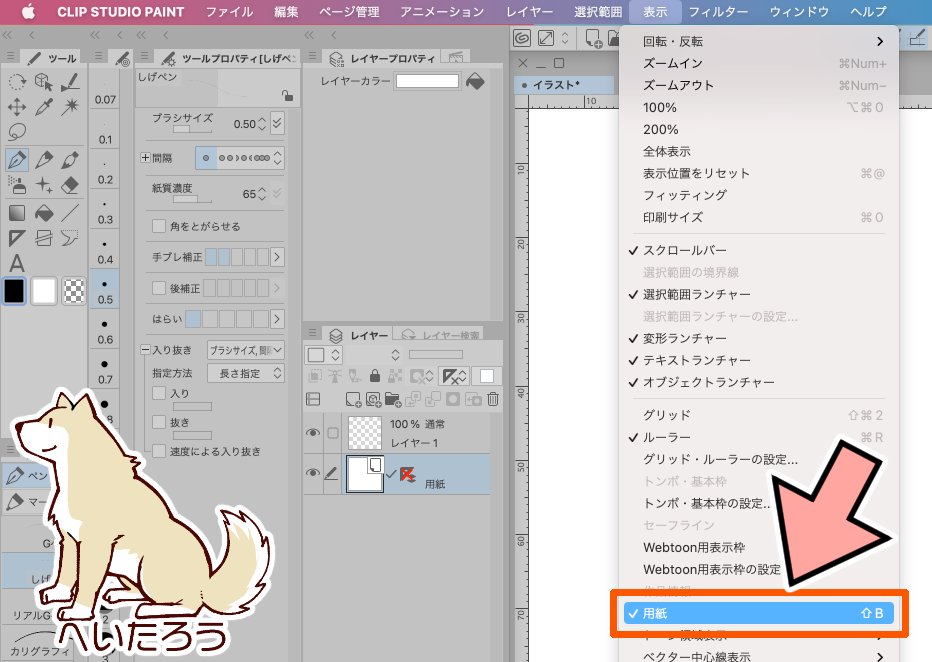
Task: Select the Frame border tool
Action: pos(44,238)
